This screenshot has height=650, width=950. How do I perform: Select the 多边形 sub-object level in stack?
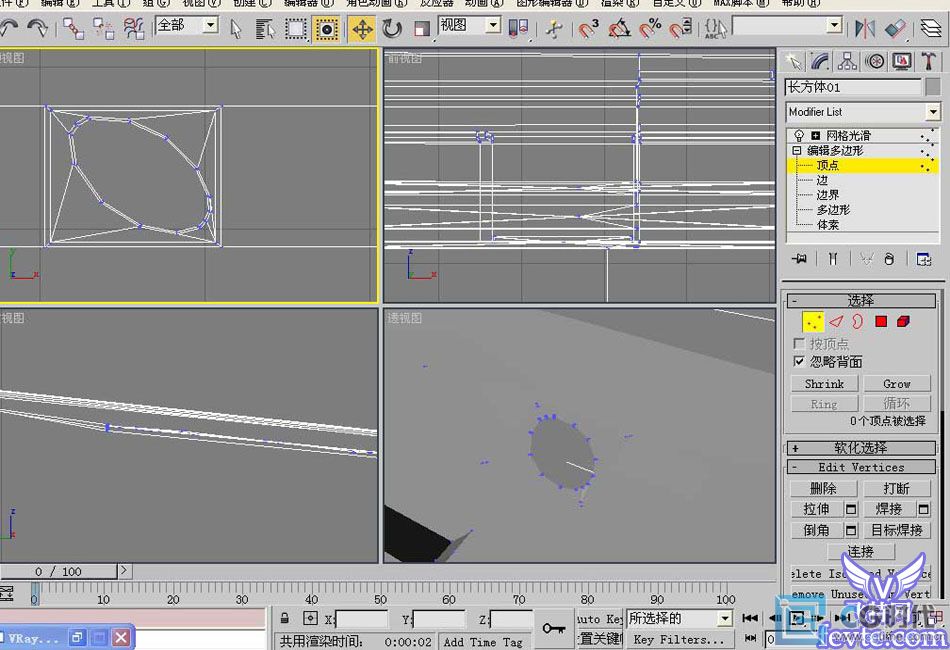[x=833, y=210]
